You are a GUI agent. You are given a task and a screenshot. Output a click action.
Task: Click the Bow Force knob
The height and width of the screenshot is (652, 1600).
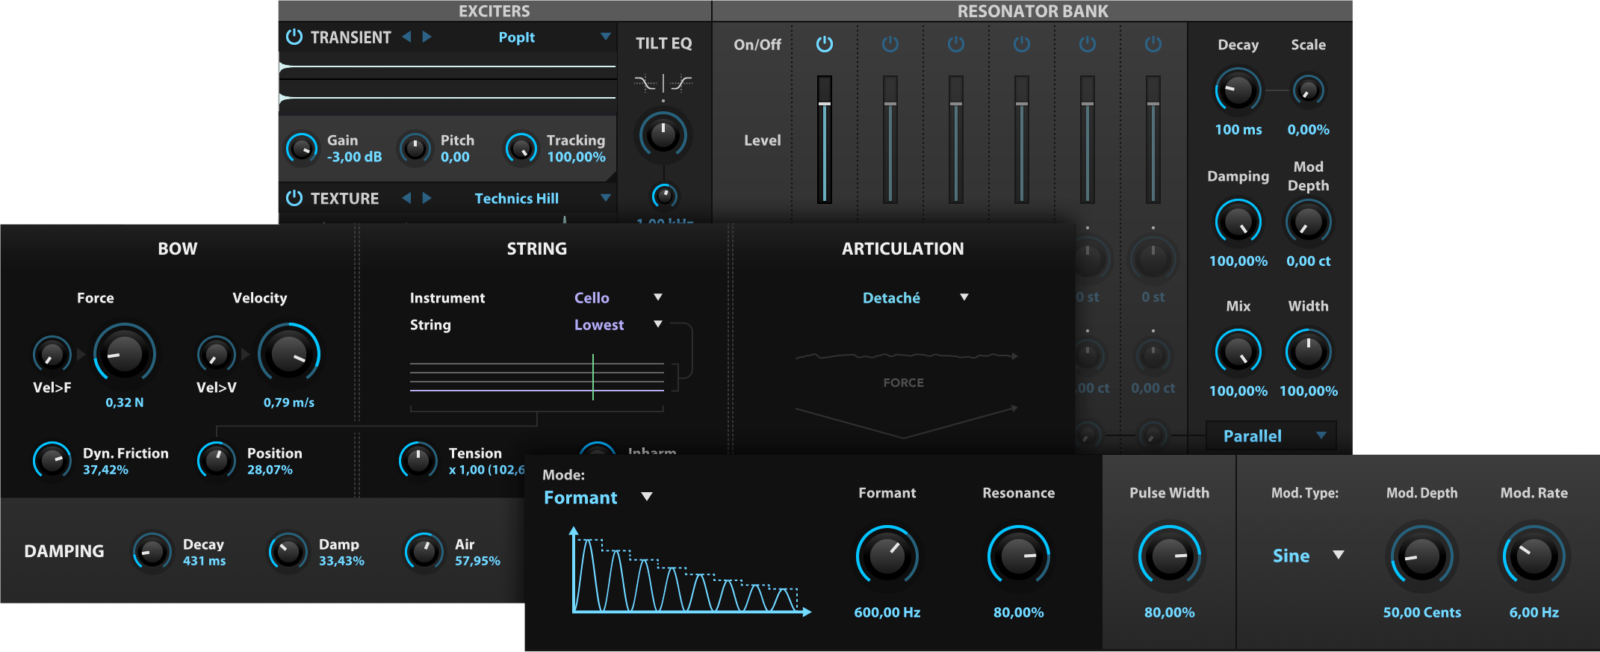tap(124, 353)
